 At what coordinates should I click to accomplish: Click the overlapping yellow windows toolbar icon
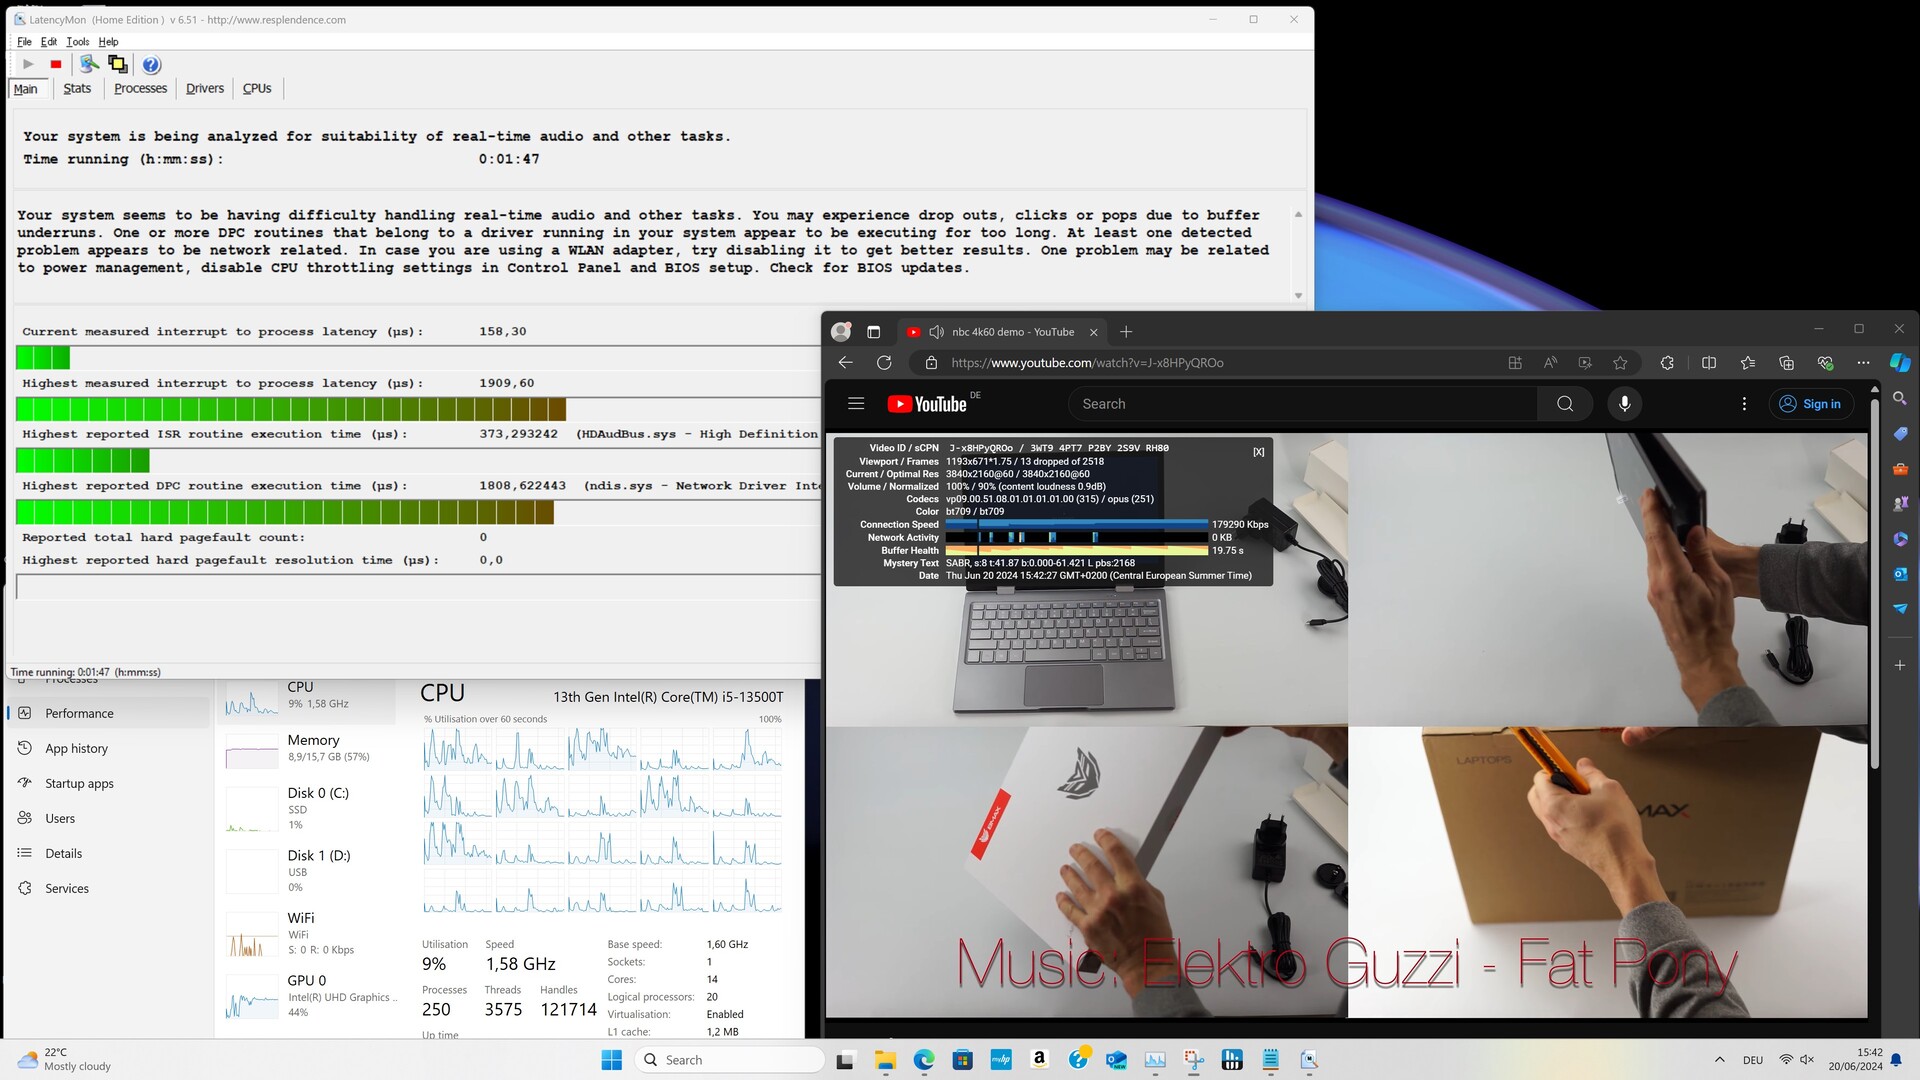point(118,65)
